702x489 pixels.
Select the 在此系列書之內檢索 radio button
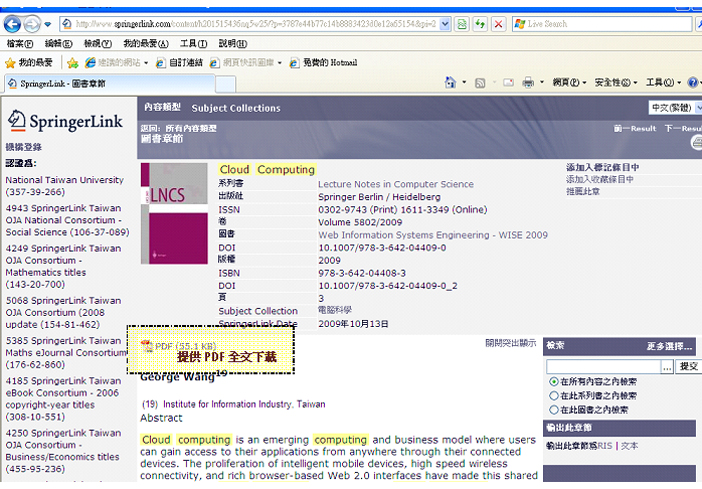pyautogui.click(x=554, y=396)
